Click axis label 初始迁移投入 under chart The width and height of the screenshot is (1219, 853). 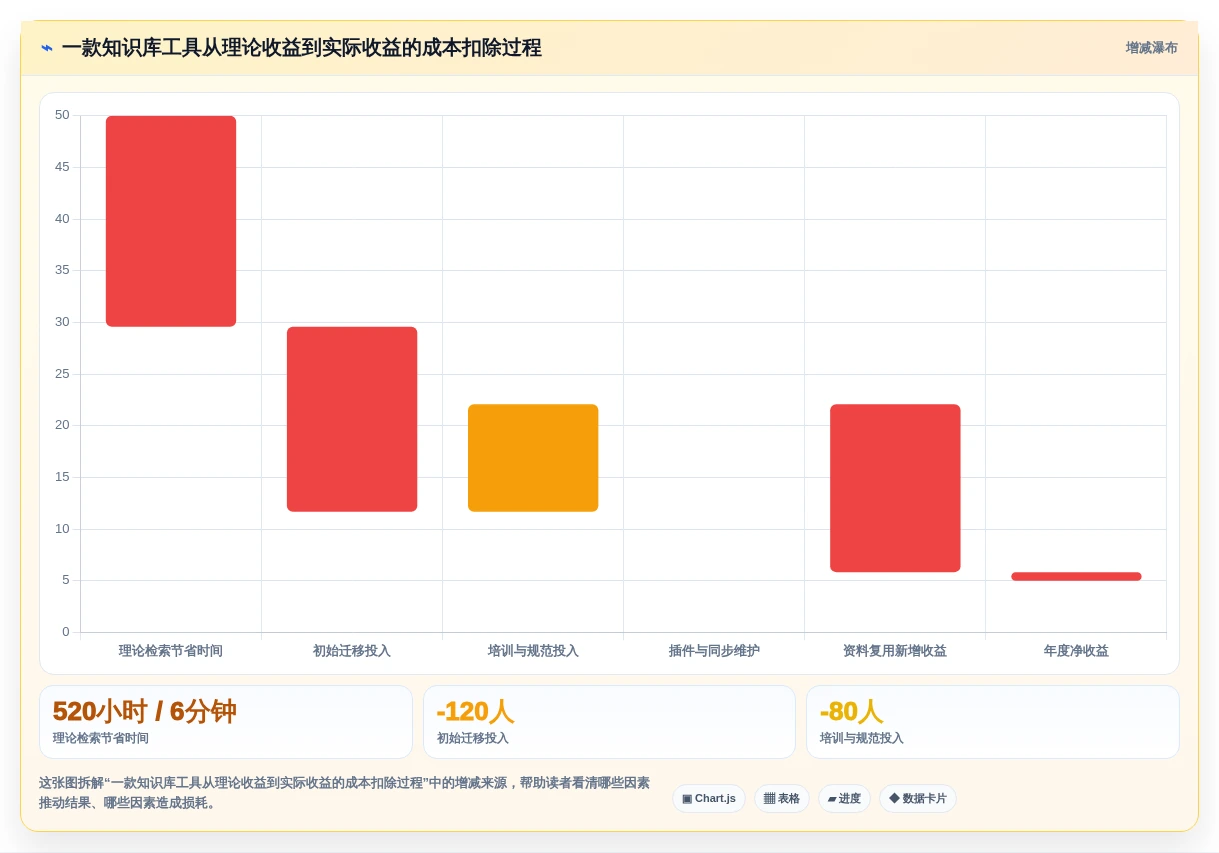tap(352, 651)
